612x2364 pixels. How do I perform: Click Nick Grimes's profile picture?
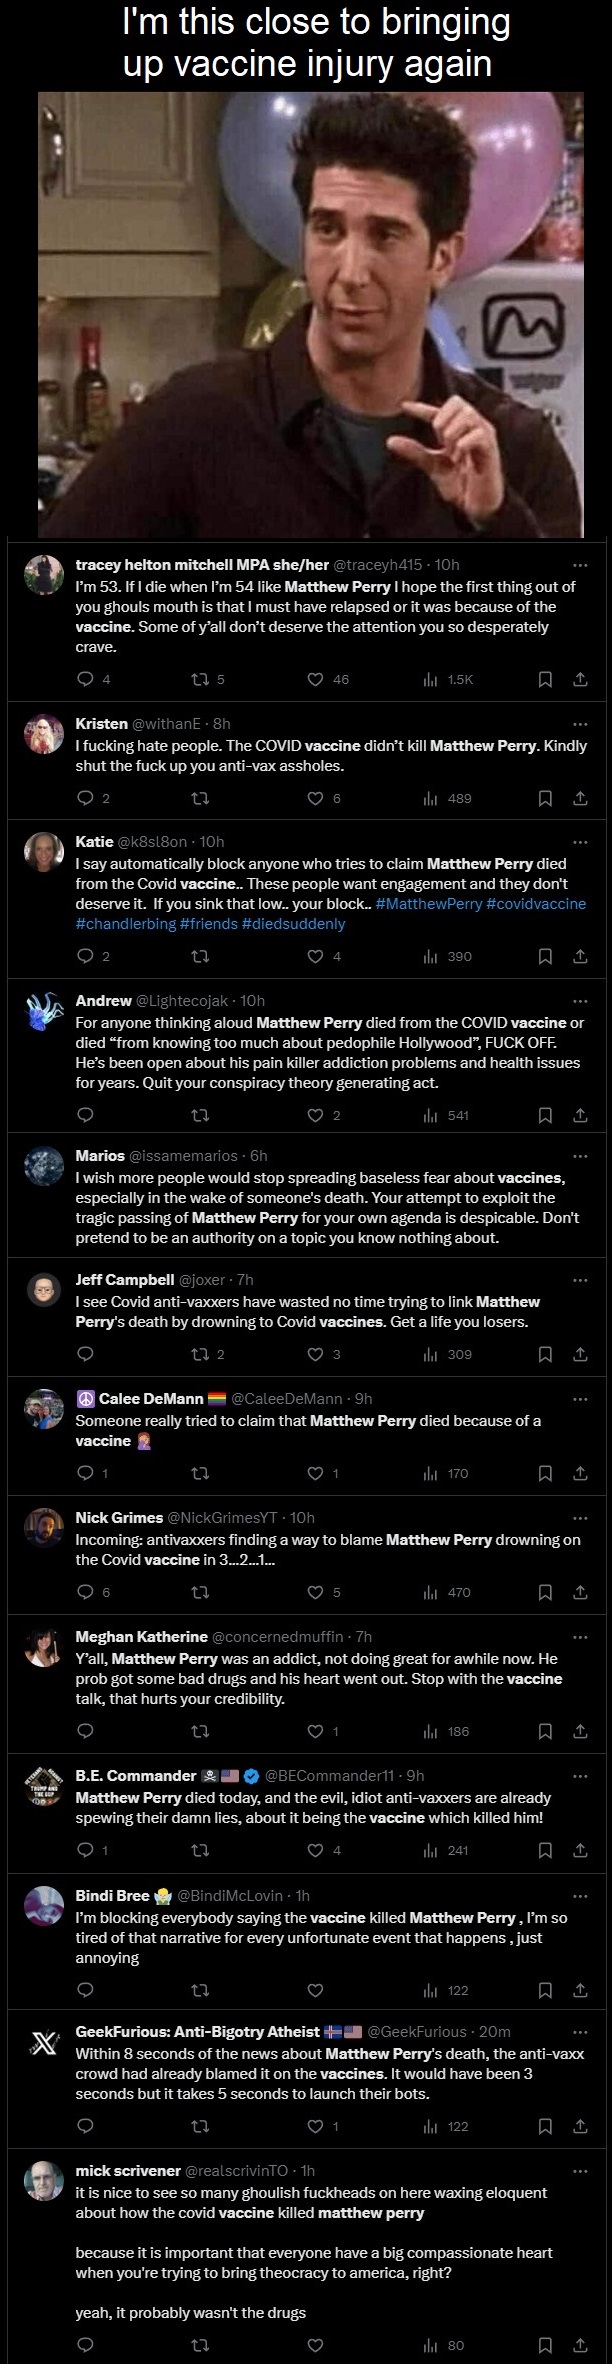[x=44, y=1525]
